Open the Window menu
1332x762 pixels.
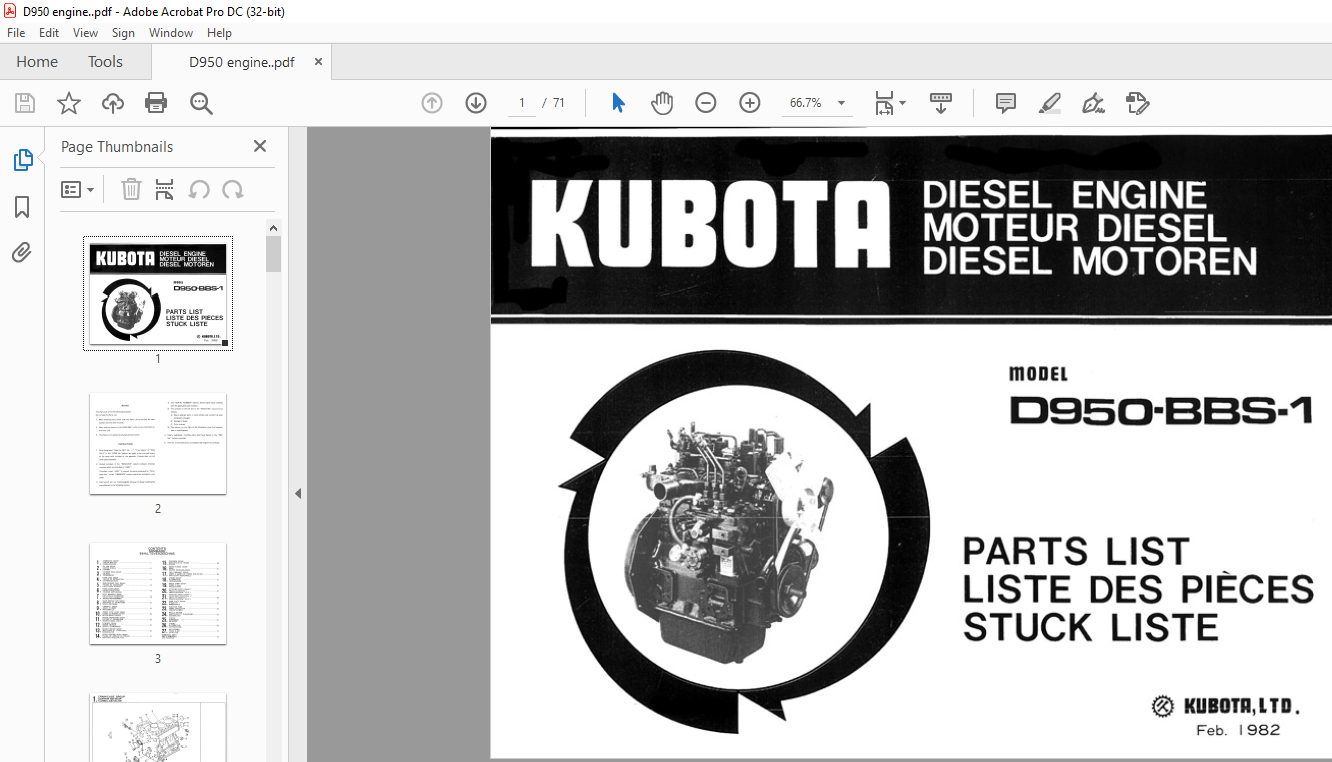point(171,33)
